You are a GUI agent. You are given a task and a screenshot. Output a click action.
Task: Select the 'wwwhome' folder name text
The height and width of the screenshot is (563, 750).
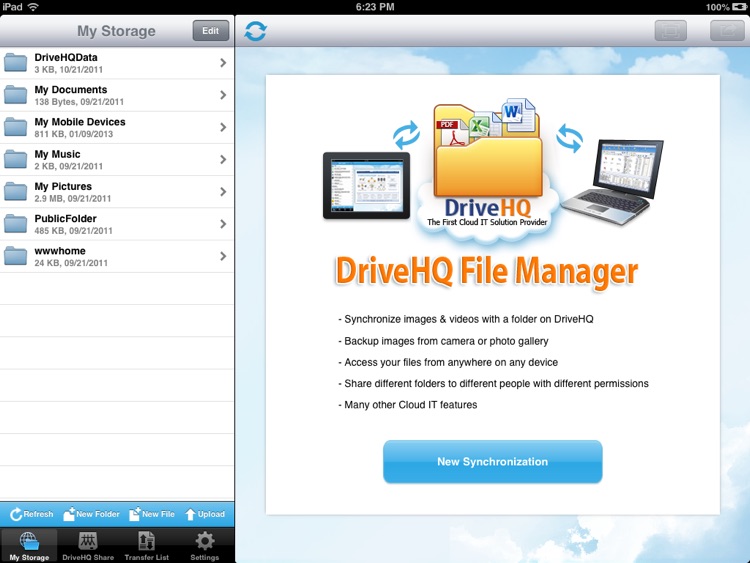tap(60, 251)
